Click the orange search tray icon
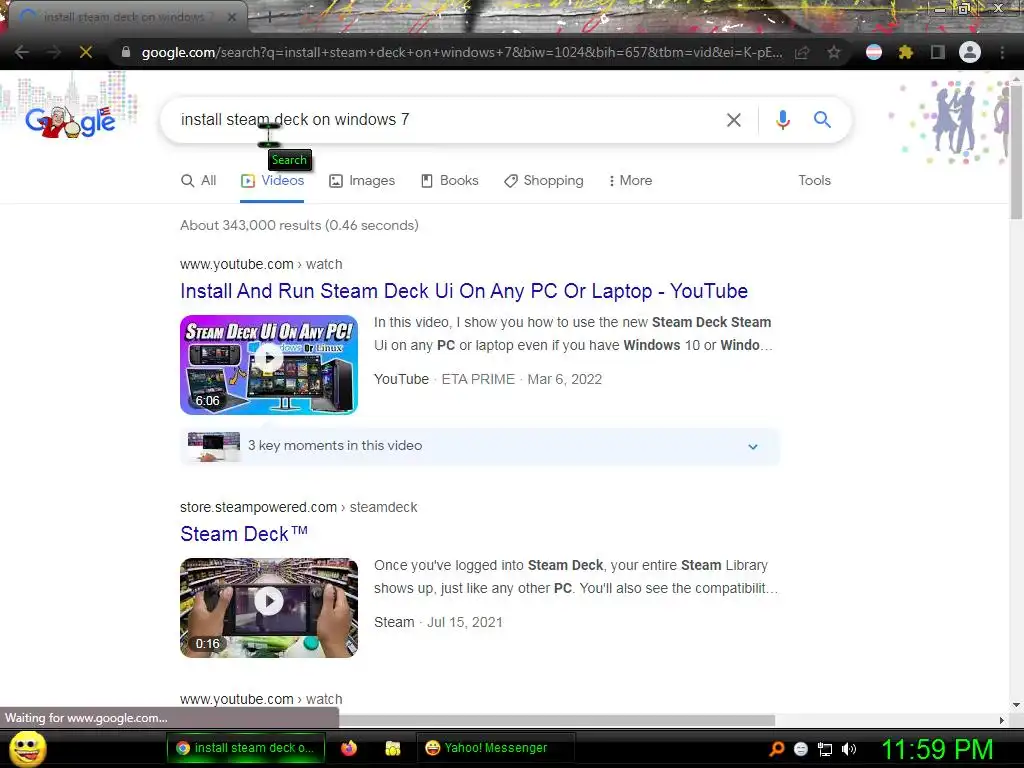Screen dimensions: 1024x768 (777, 749)
